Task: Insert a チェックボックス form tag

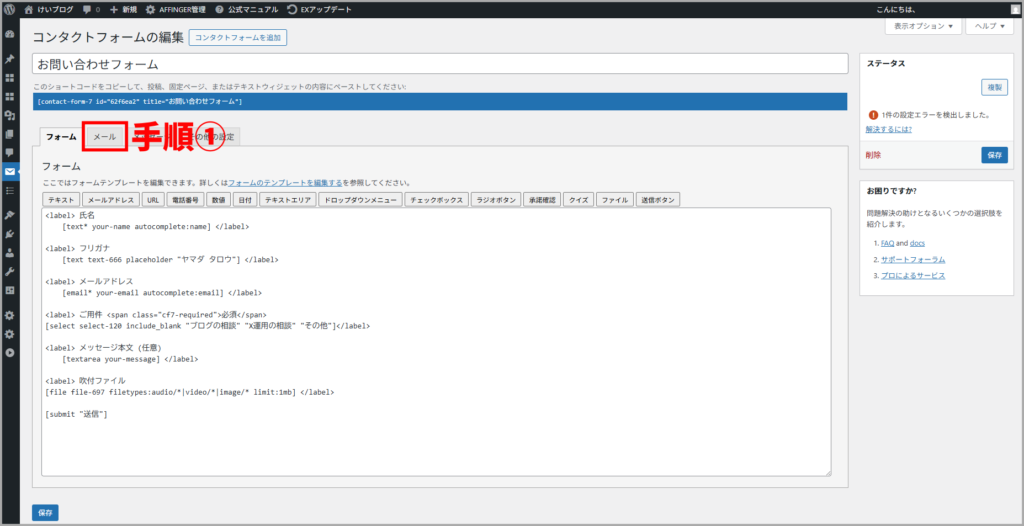Action: tap(435, 200)
